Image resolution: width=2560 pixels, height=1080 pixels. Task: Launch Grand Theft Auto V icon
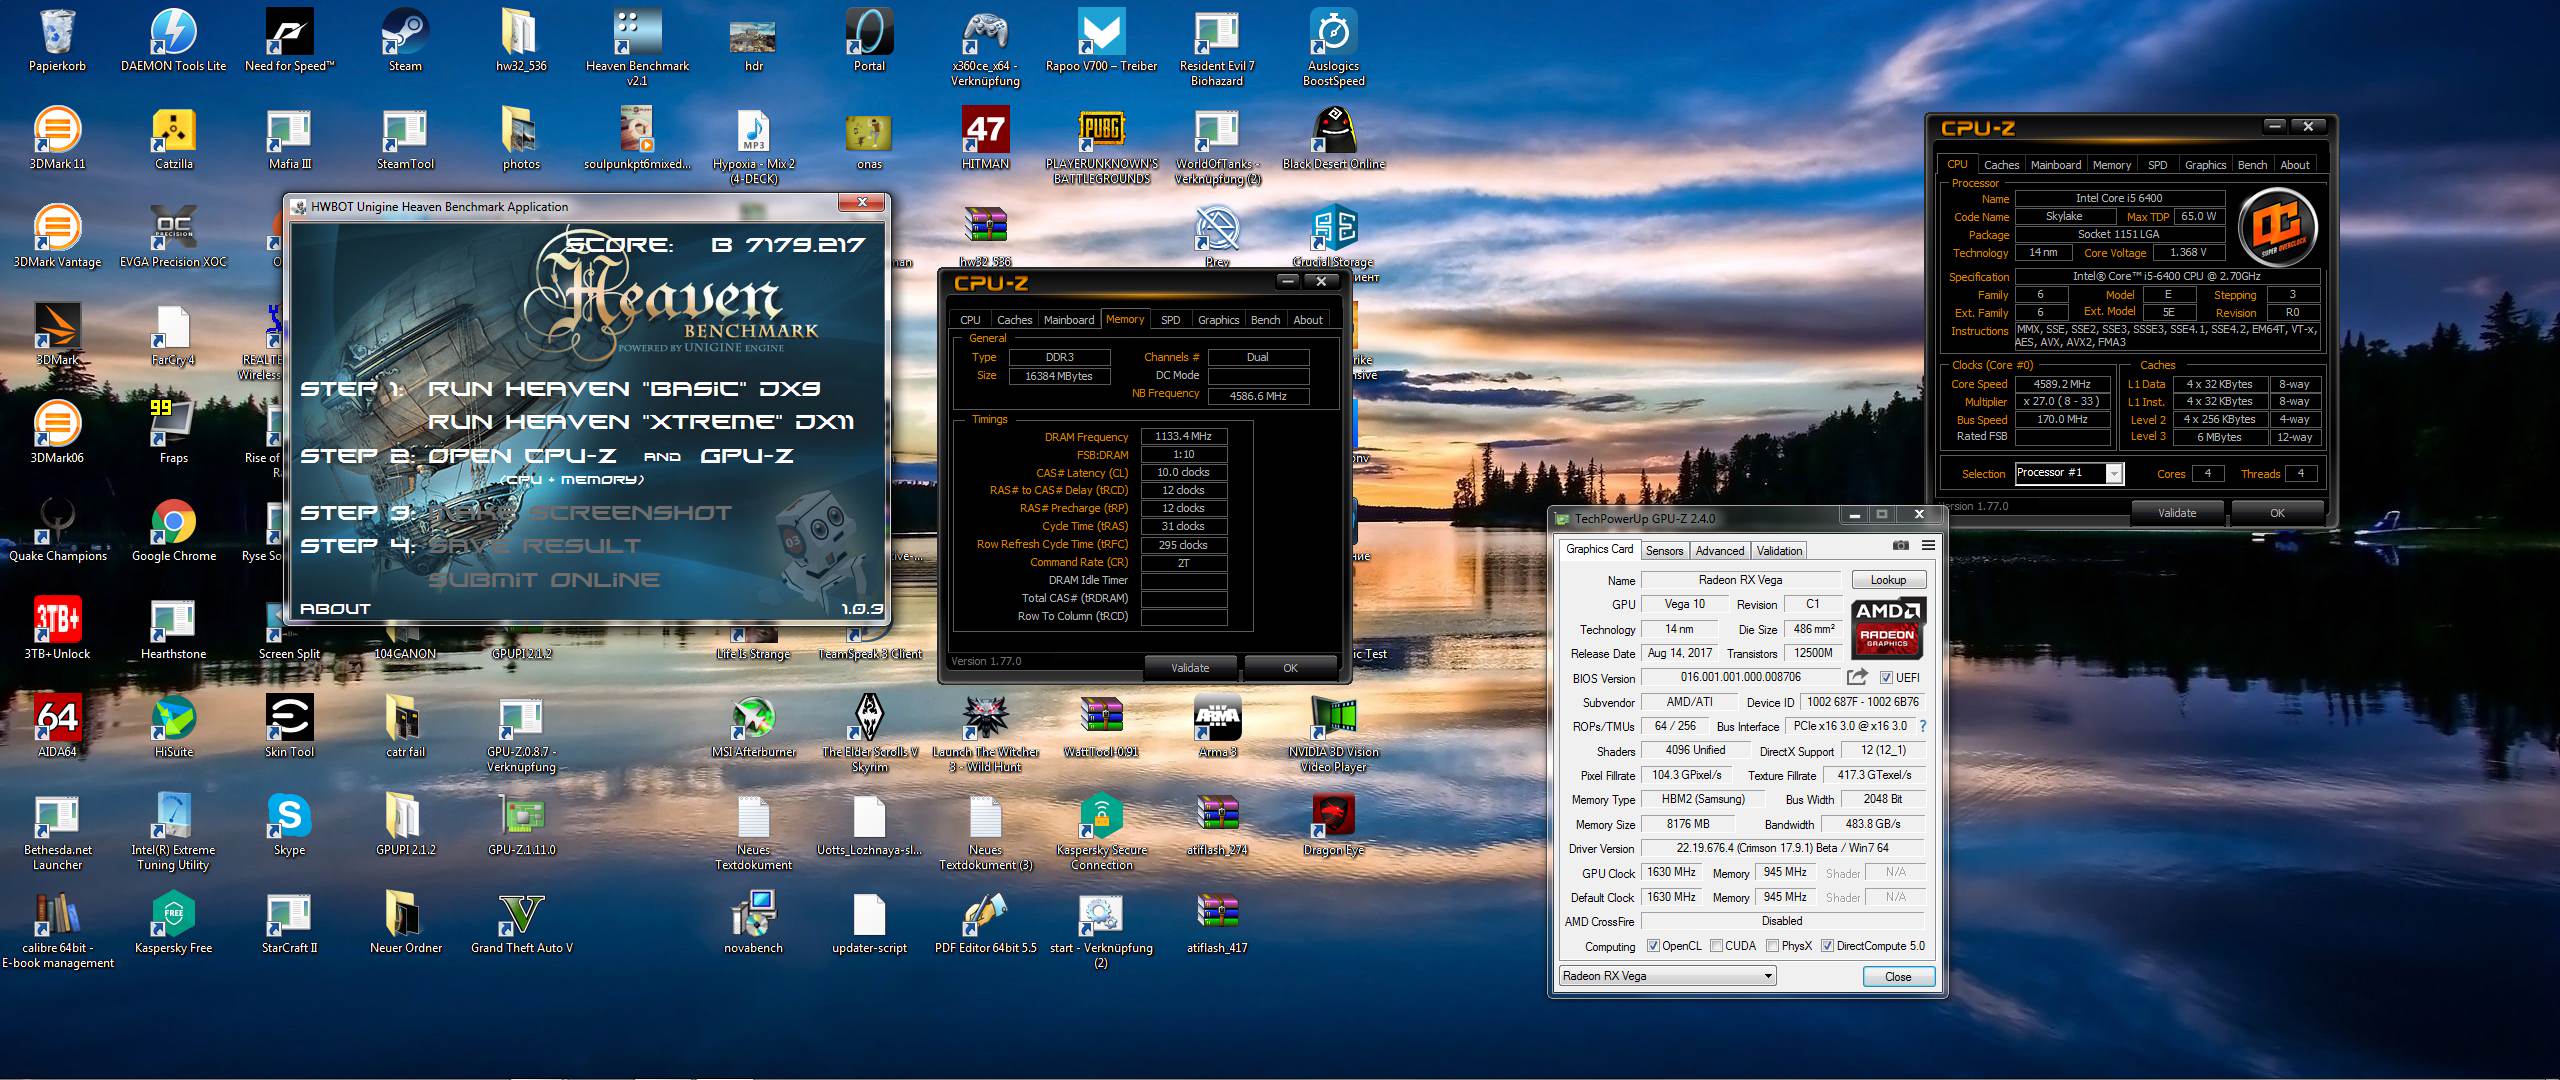[x=521, y=922]
